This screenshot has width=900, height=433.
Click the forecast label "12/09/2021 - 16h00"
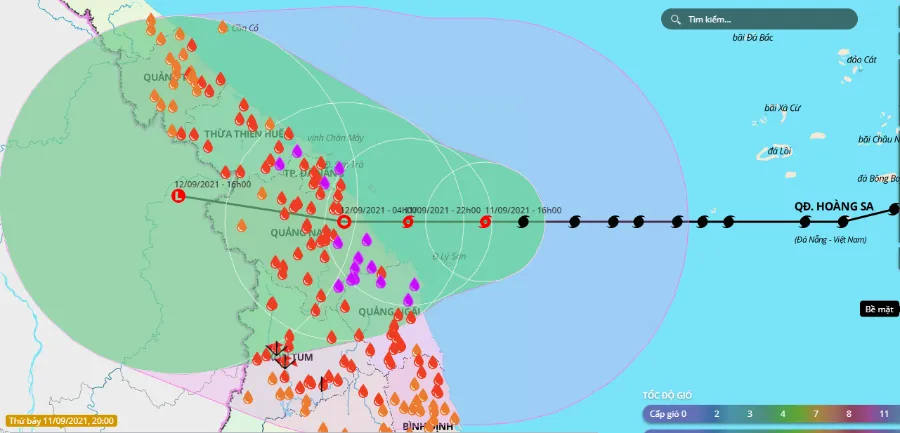211,184
